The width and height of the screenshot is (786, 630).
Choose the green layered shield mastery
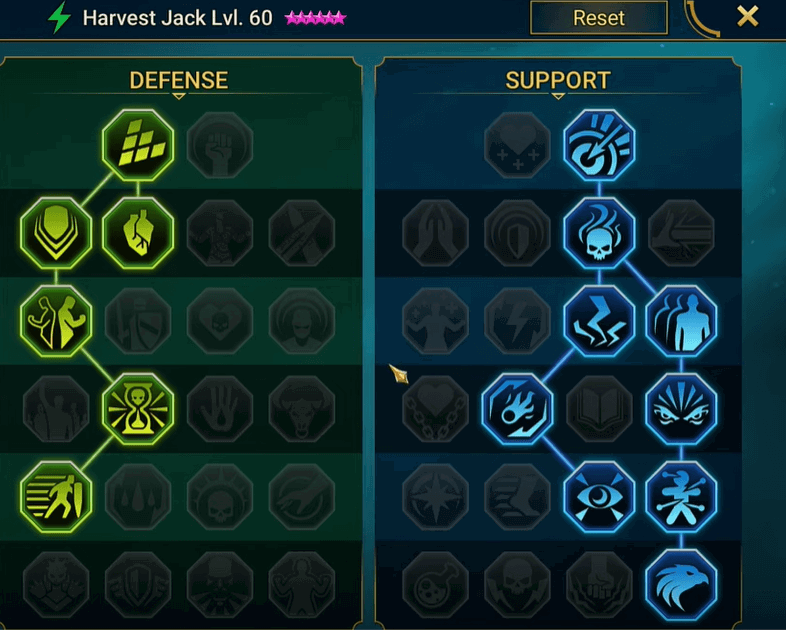tap(56, 233)
